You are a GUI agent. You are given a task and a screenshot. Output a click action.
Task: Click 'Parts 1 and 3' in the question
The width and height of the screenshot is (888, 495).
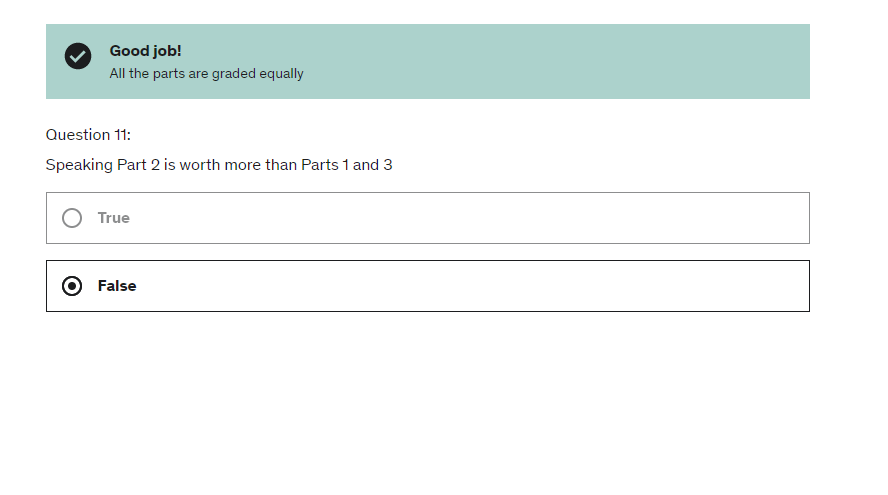click(347, 165)
